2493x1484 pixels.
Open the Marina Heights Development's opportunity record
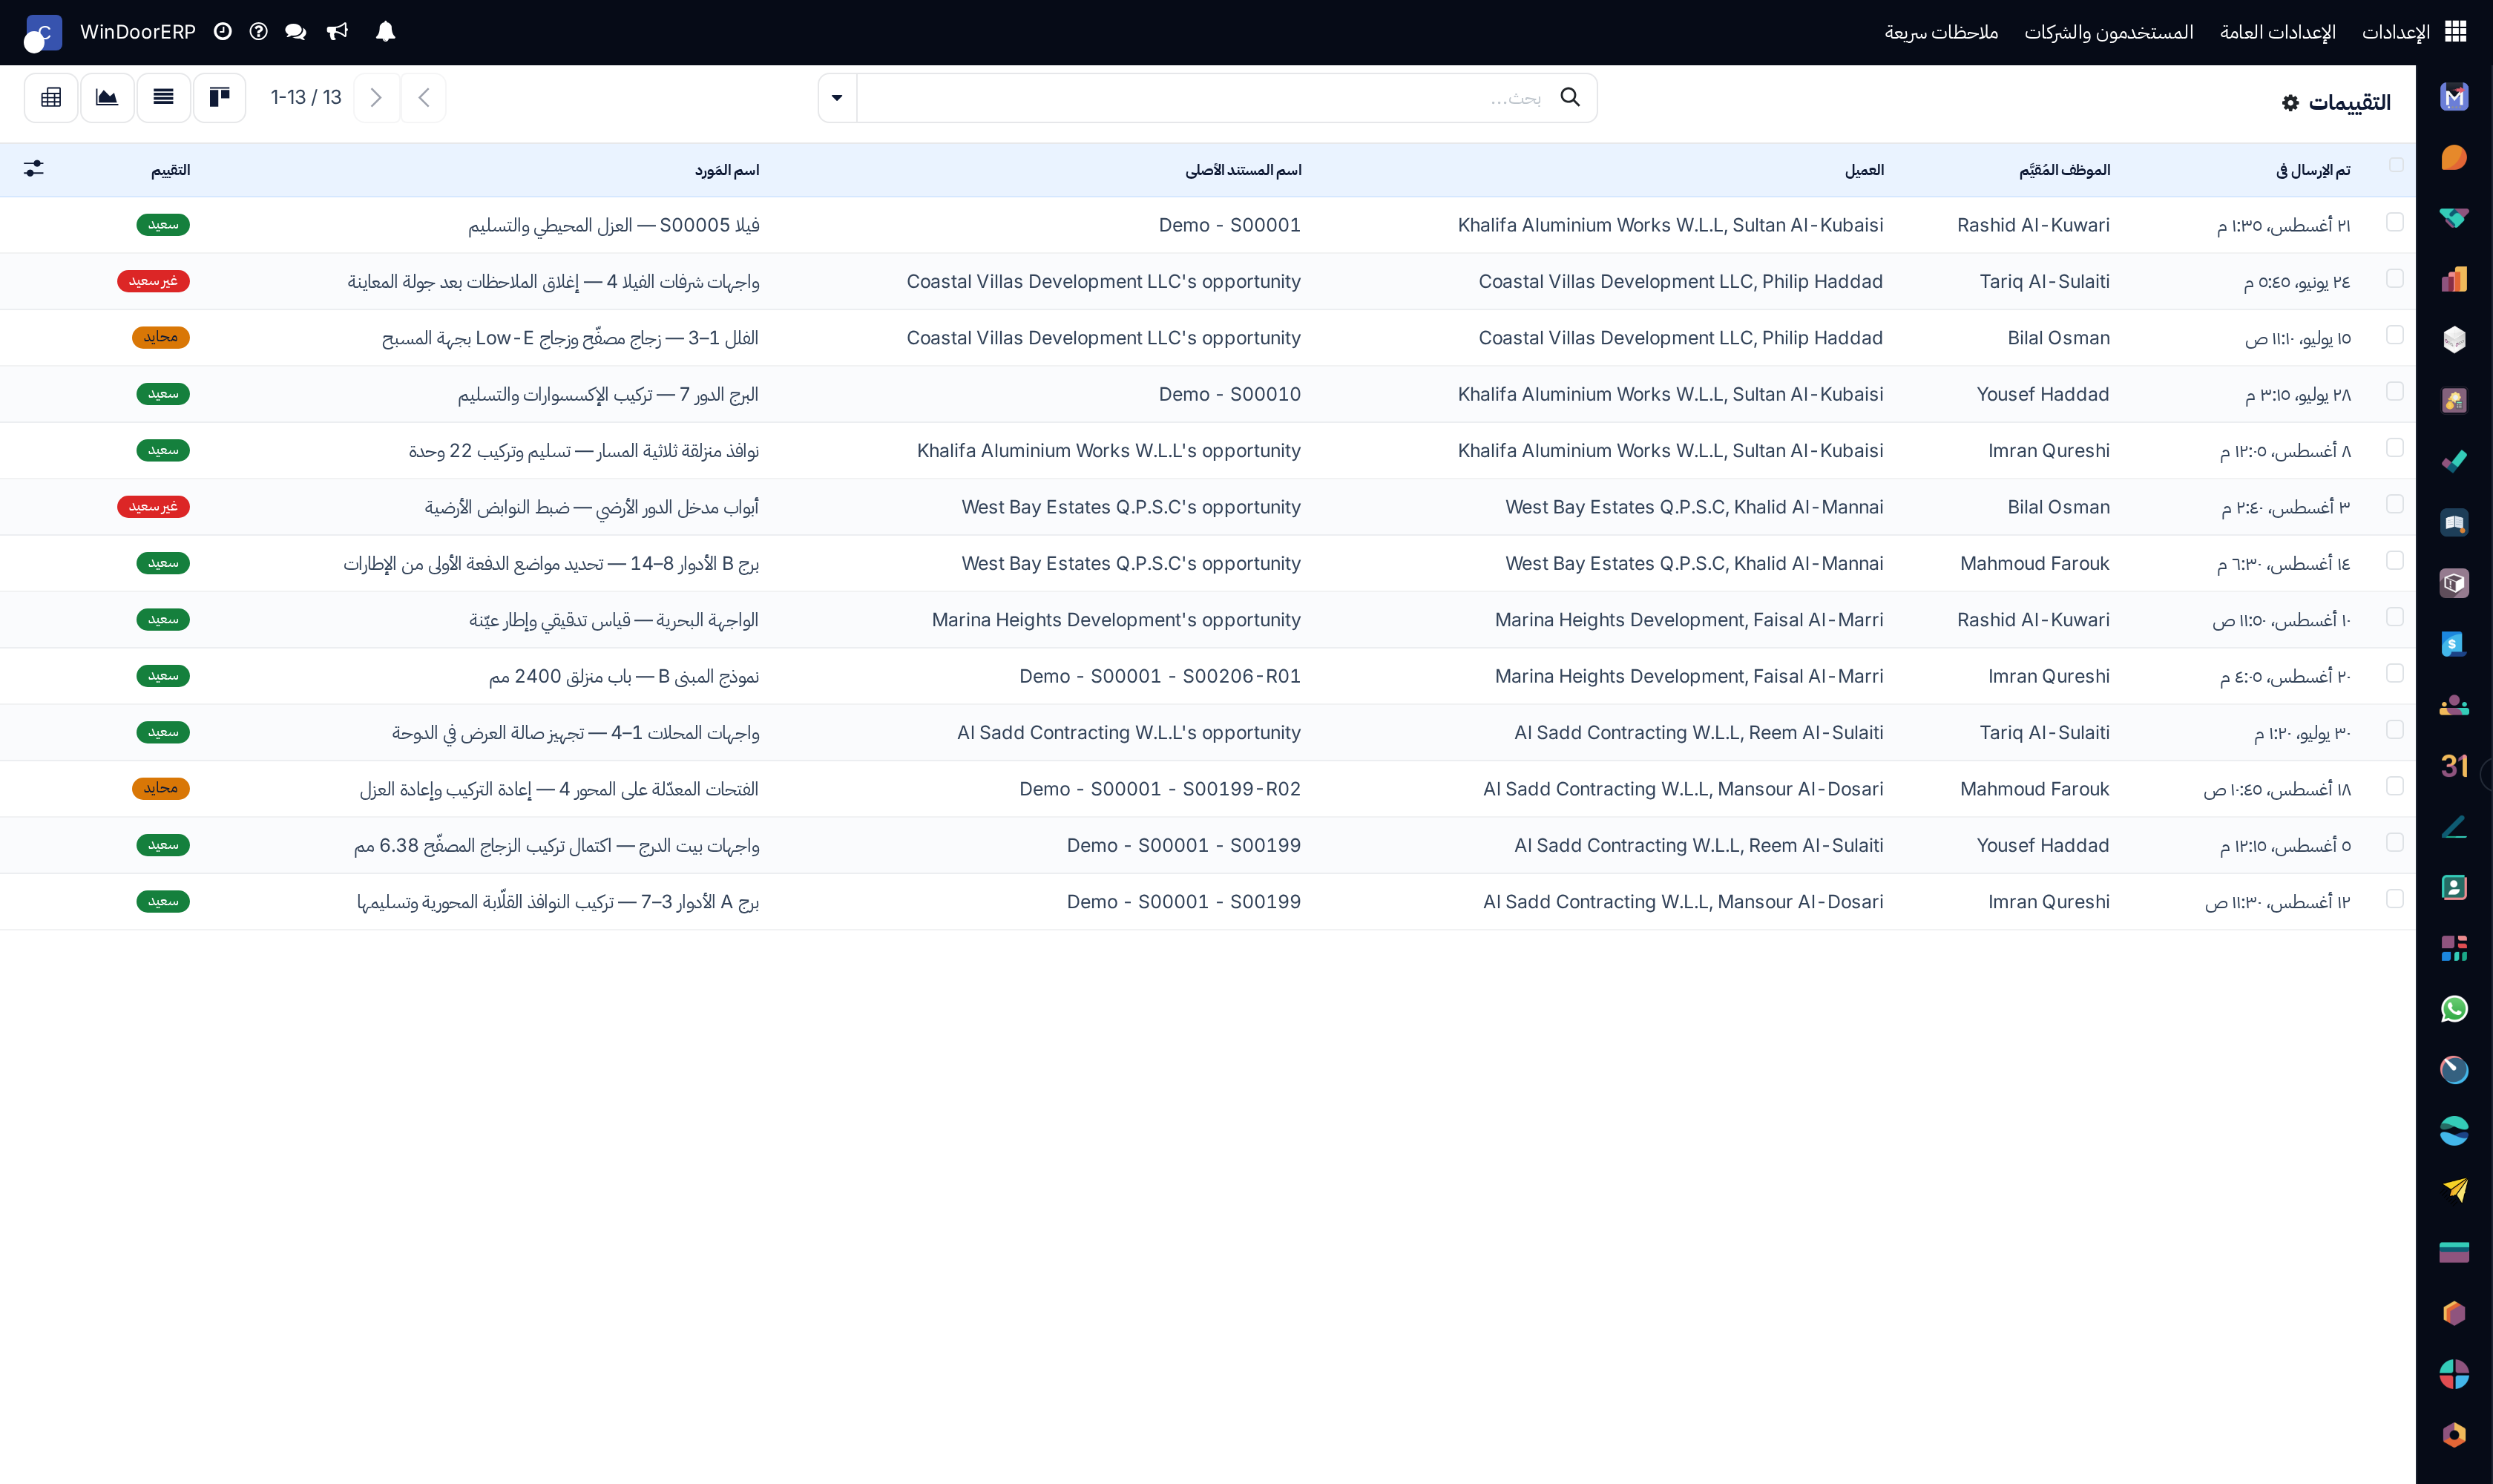1116,620
